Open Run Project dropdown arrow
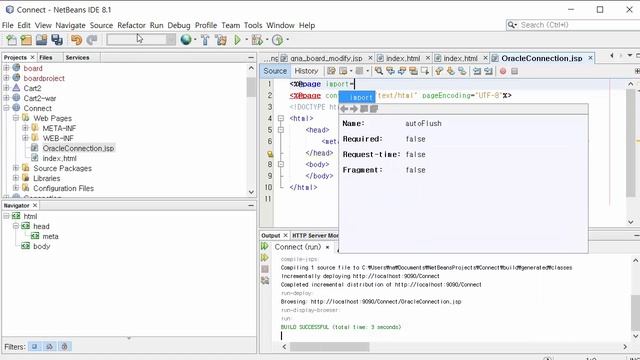640x360 pixels. 247,40
